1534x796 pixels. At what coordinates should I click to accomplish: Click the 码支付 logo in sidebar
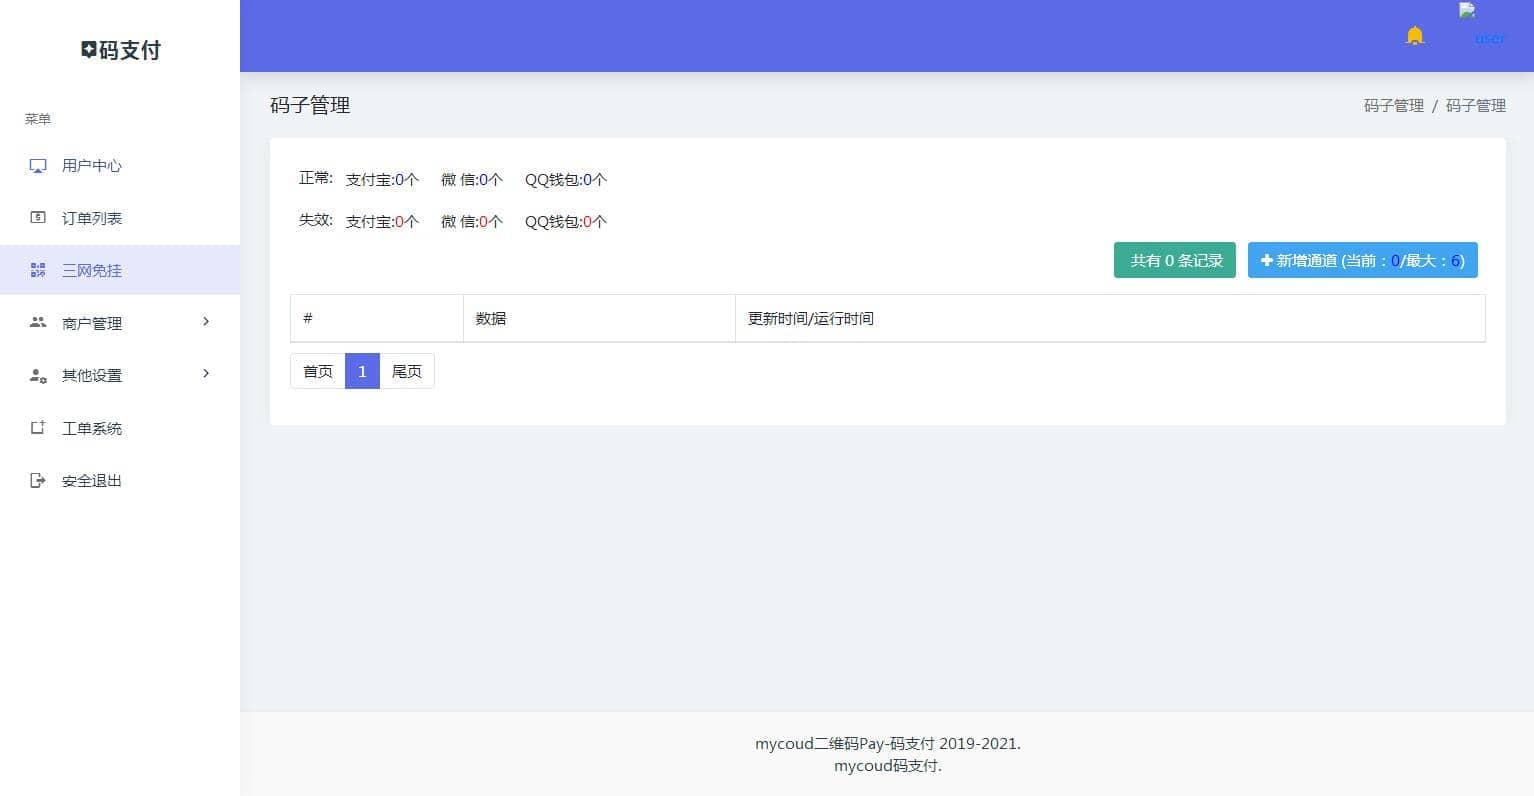coord(120,50)
